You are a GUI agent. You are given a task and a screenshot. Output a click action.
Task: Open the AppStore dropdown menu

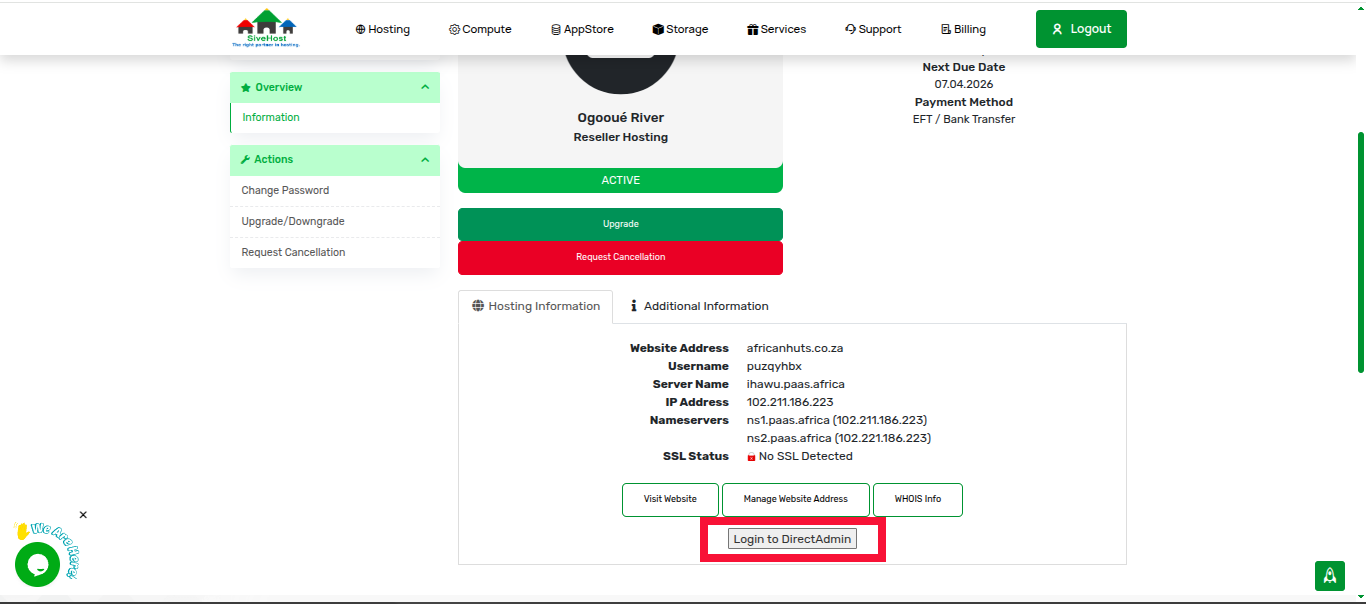tap(582, 29)
